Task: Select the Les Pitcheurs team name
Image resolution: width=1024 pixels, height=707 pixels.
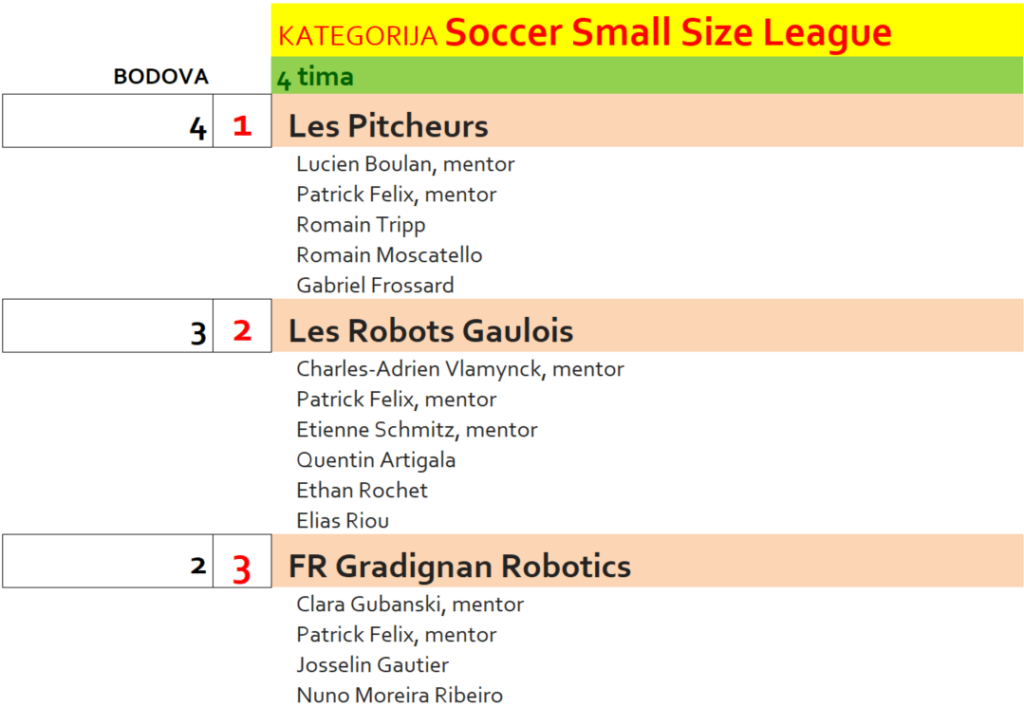Action: tap(388, 126)
